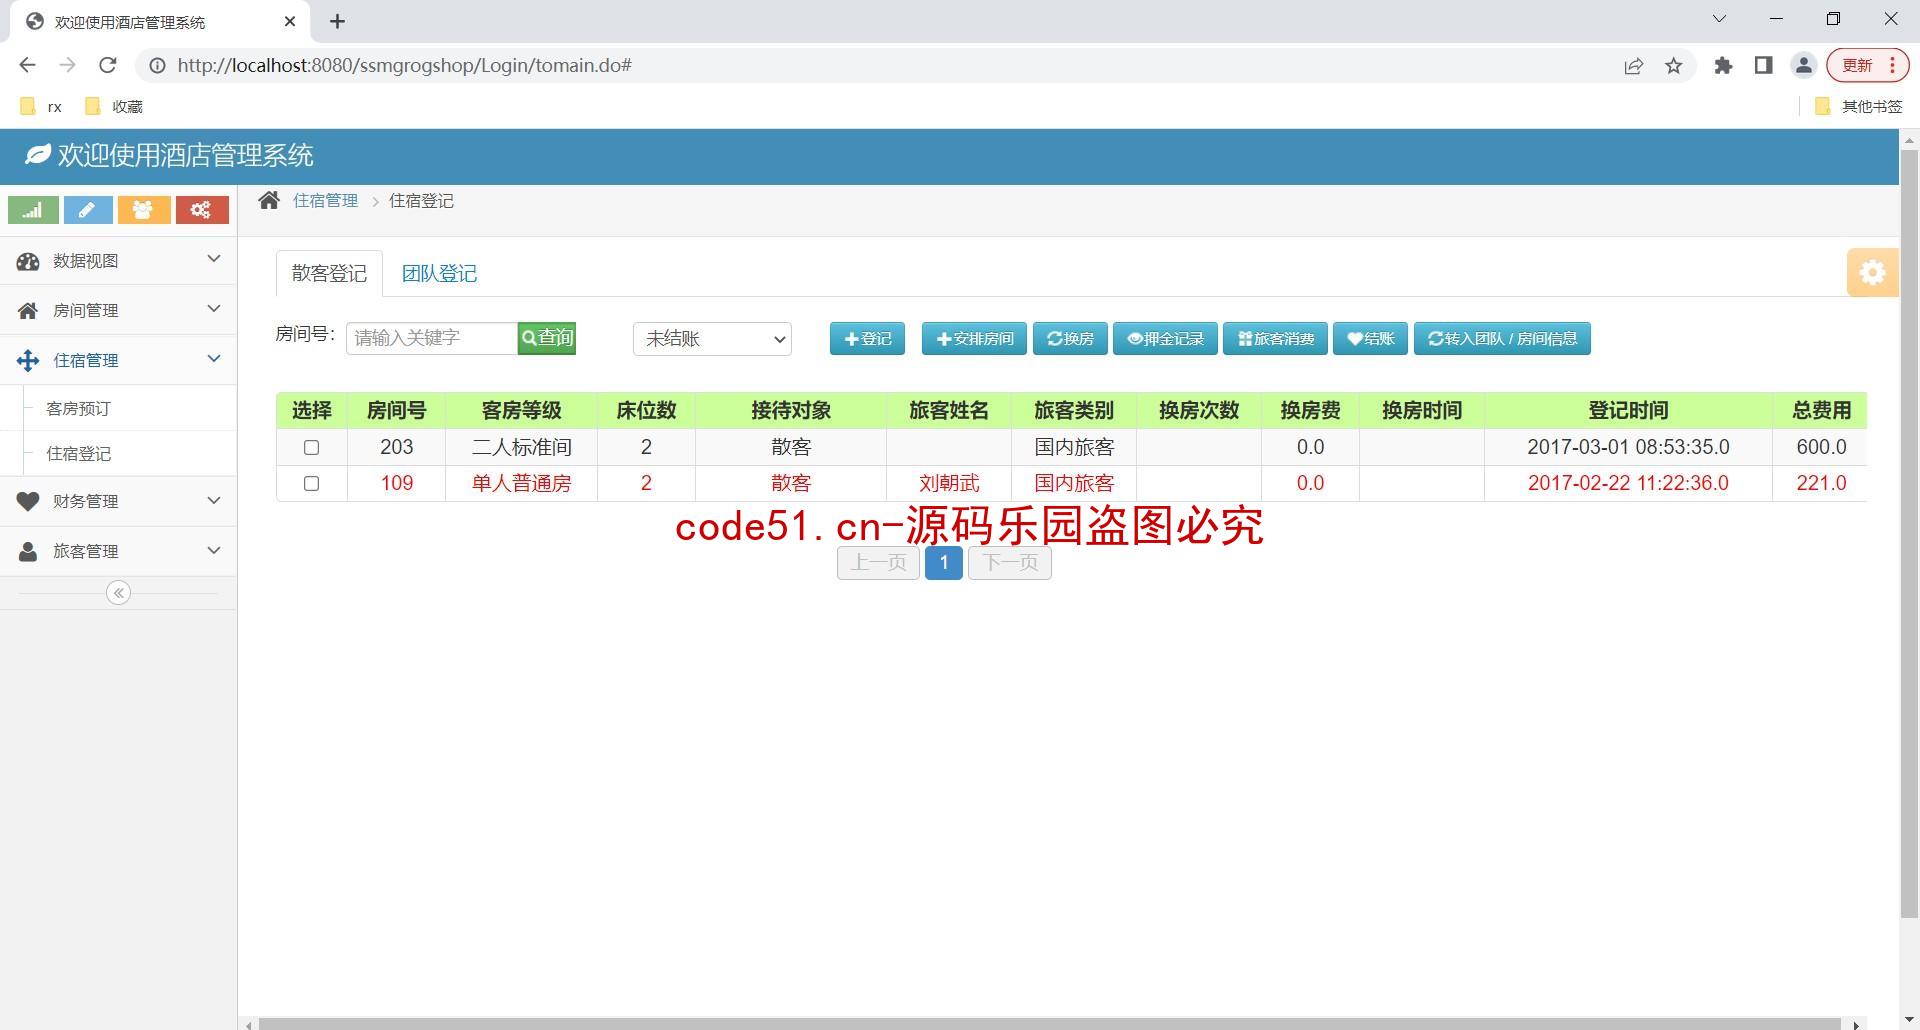Collapse the 住宿管理 menu
Viewport: 1920px width, 1030px height.
[x=118, y=360]
